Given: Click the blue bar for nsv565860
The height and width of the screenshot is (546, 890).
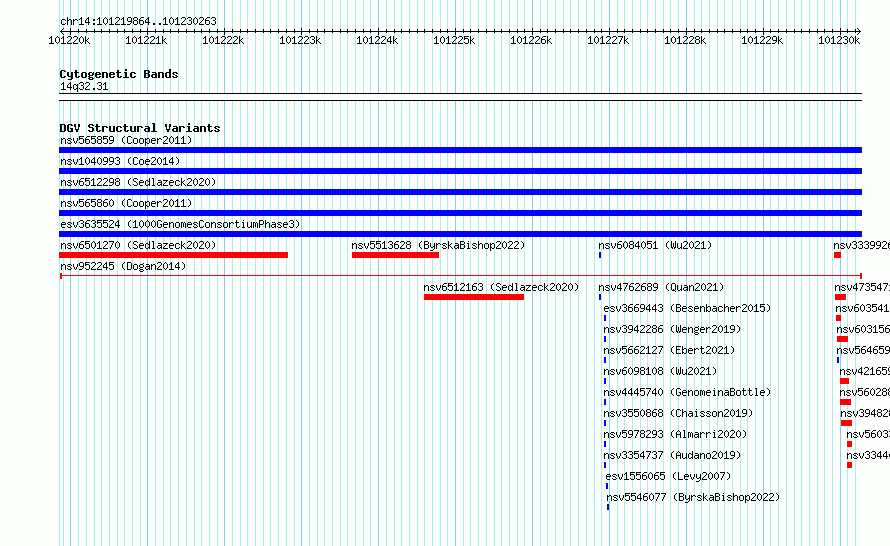Looking at the screenshot, I should pos(460,213).
